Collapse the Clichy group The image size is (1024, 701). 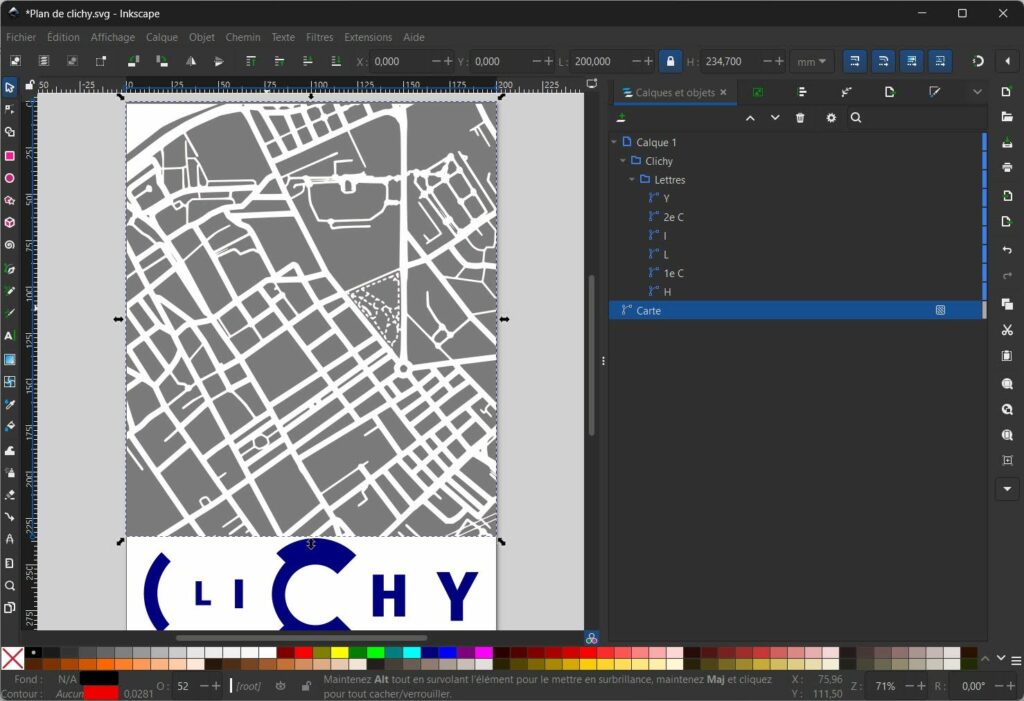tap(623, 161)
